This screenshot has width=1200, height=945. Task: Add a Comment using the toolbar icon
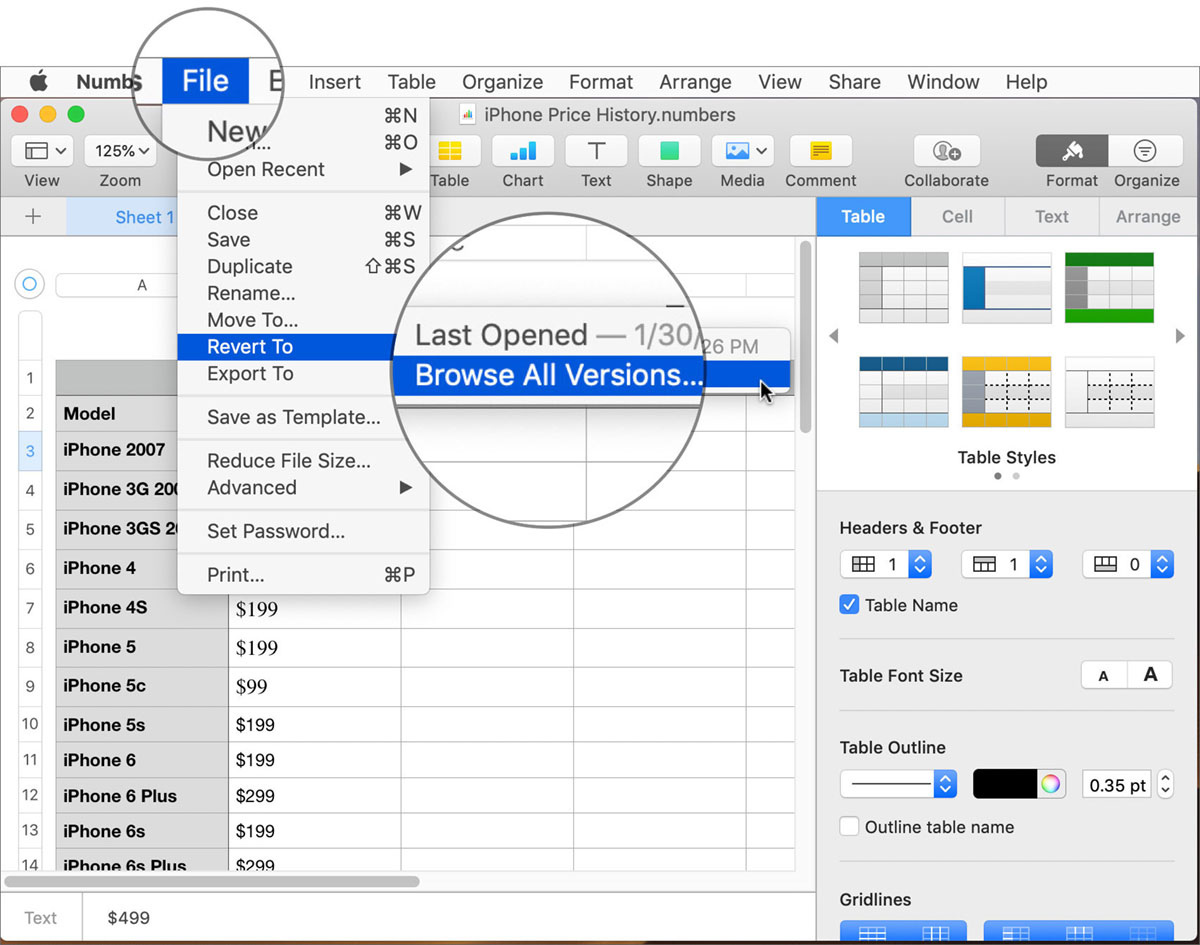pos(820,152)
